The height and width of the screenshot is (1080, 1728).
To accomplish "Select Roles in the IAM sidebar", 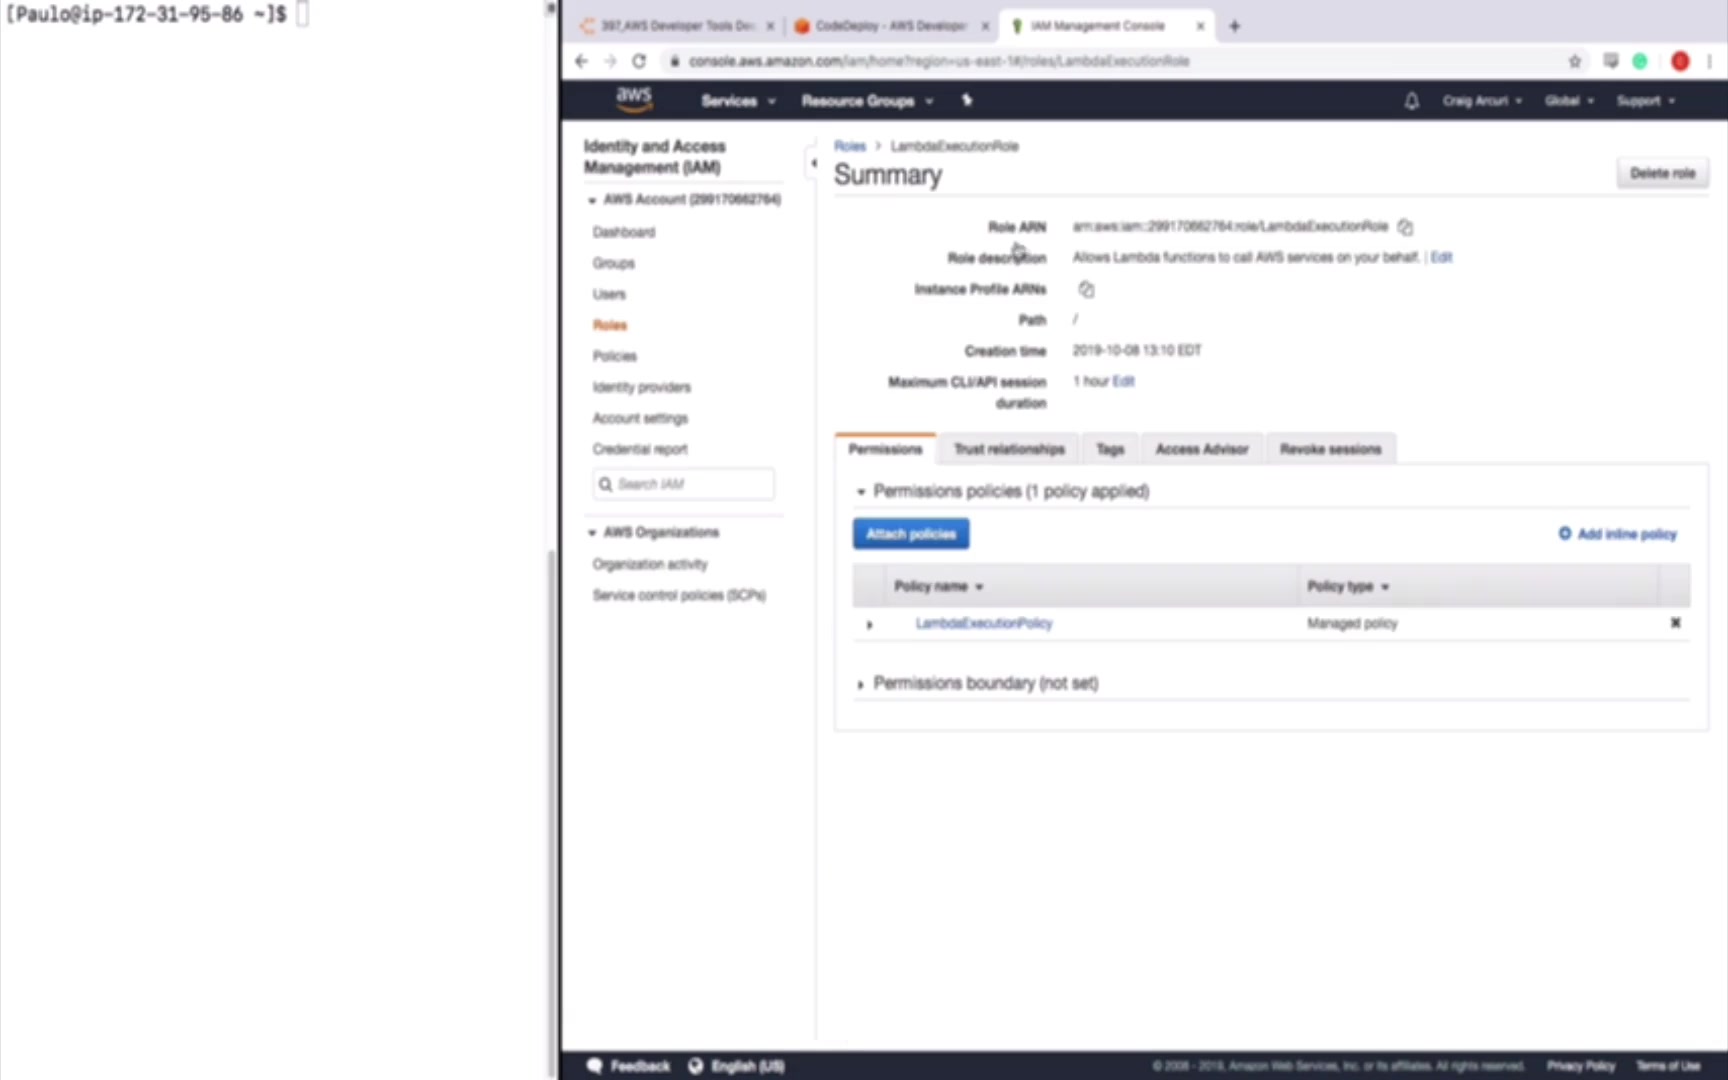I will 610,325.
